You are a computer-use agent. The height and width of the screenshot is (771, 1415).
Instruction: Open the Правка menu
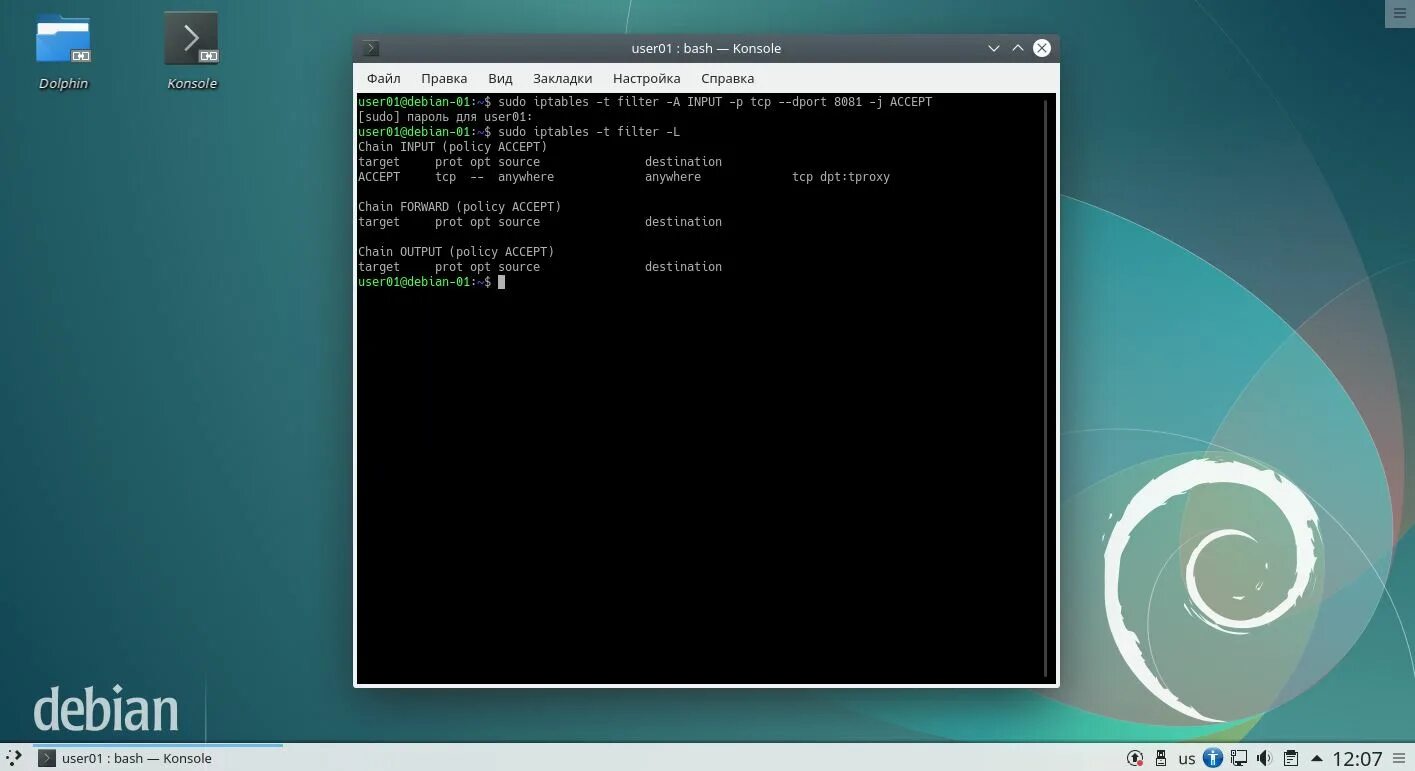[444, 78]
